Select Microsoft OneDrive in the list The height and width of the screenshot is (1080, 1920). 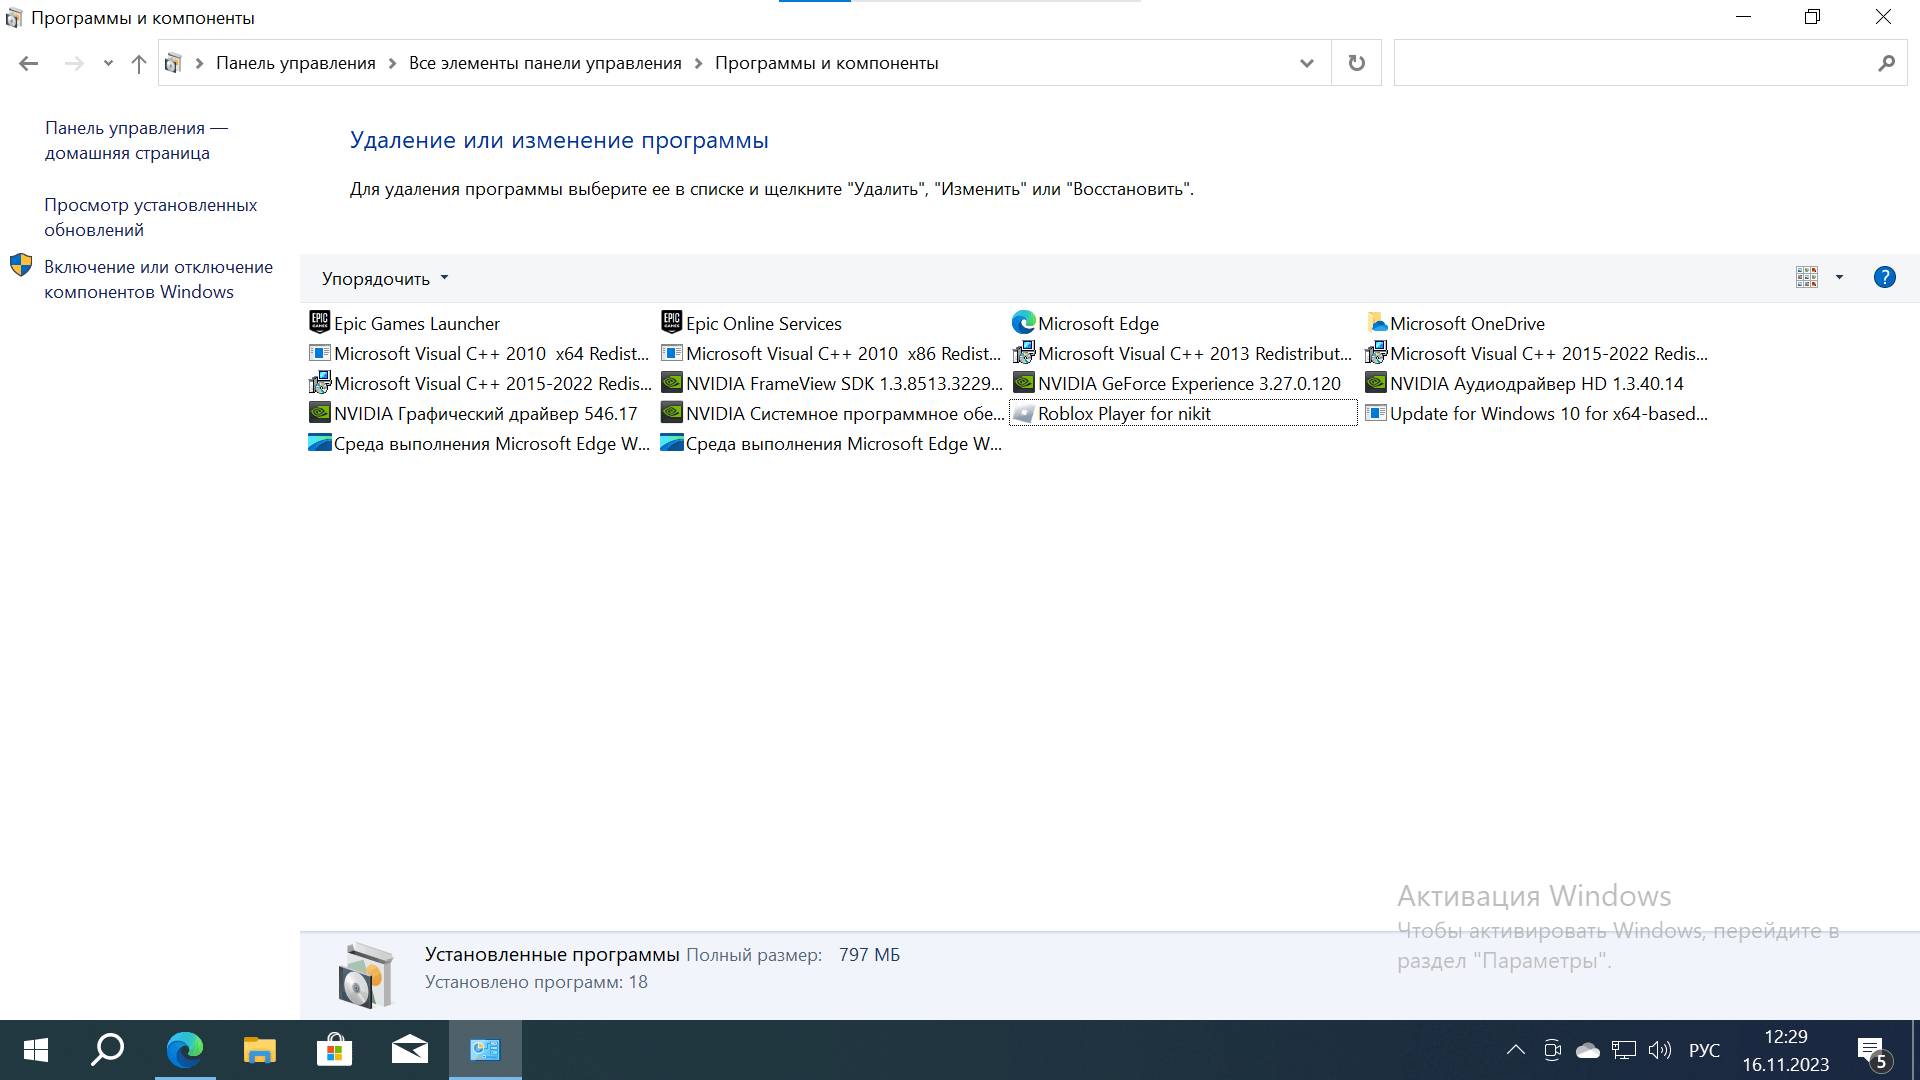point(1466,324)
